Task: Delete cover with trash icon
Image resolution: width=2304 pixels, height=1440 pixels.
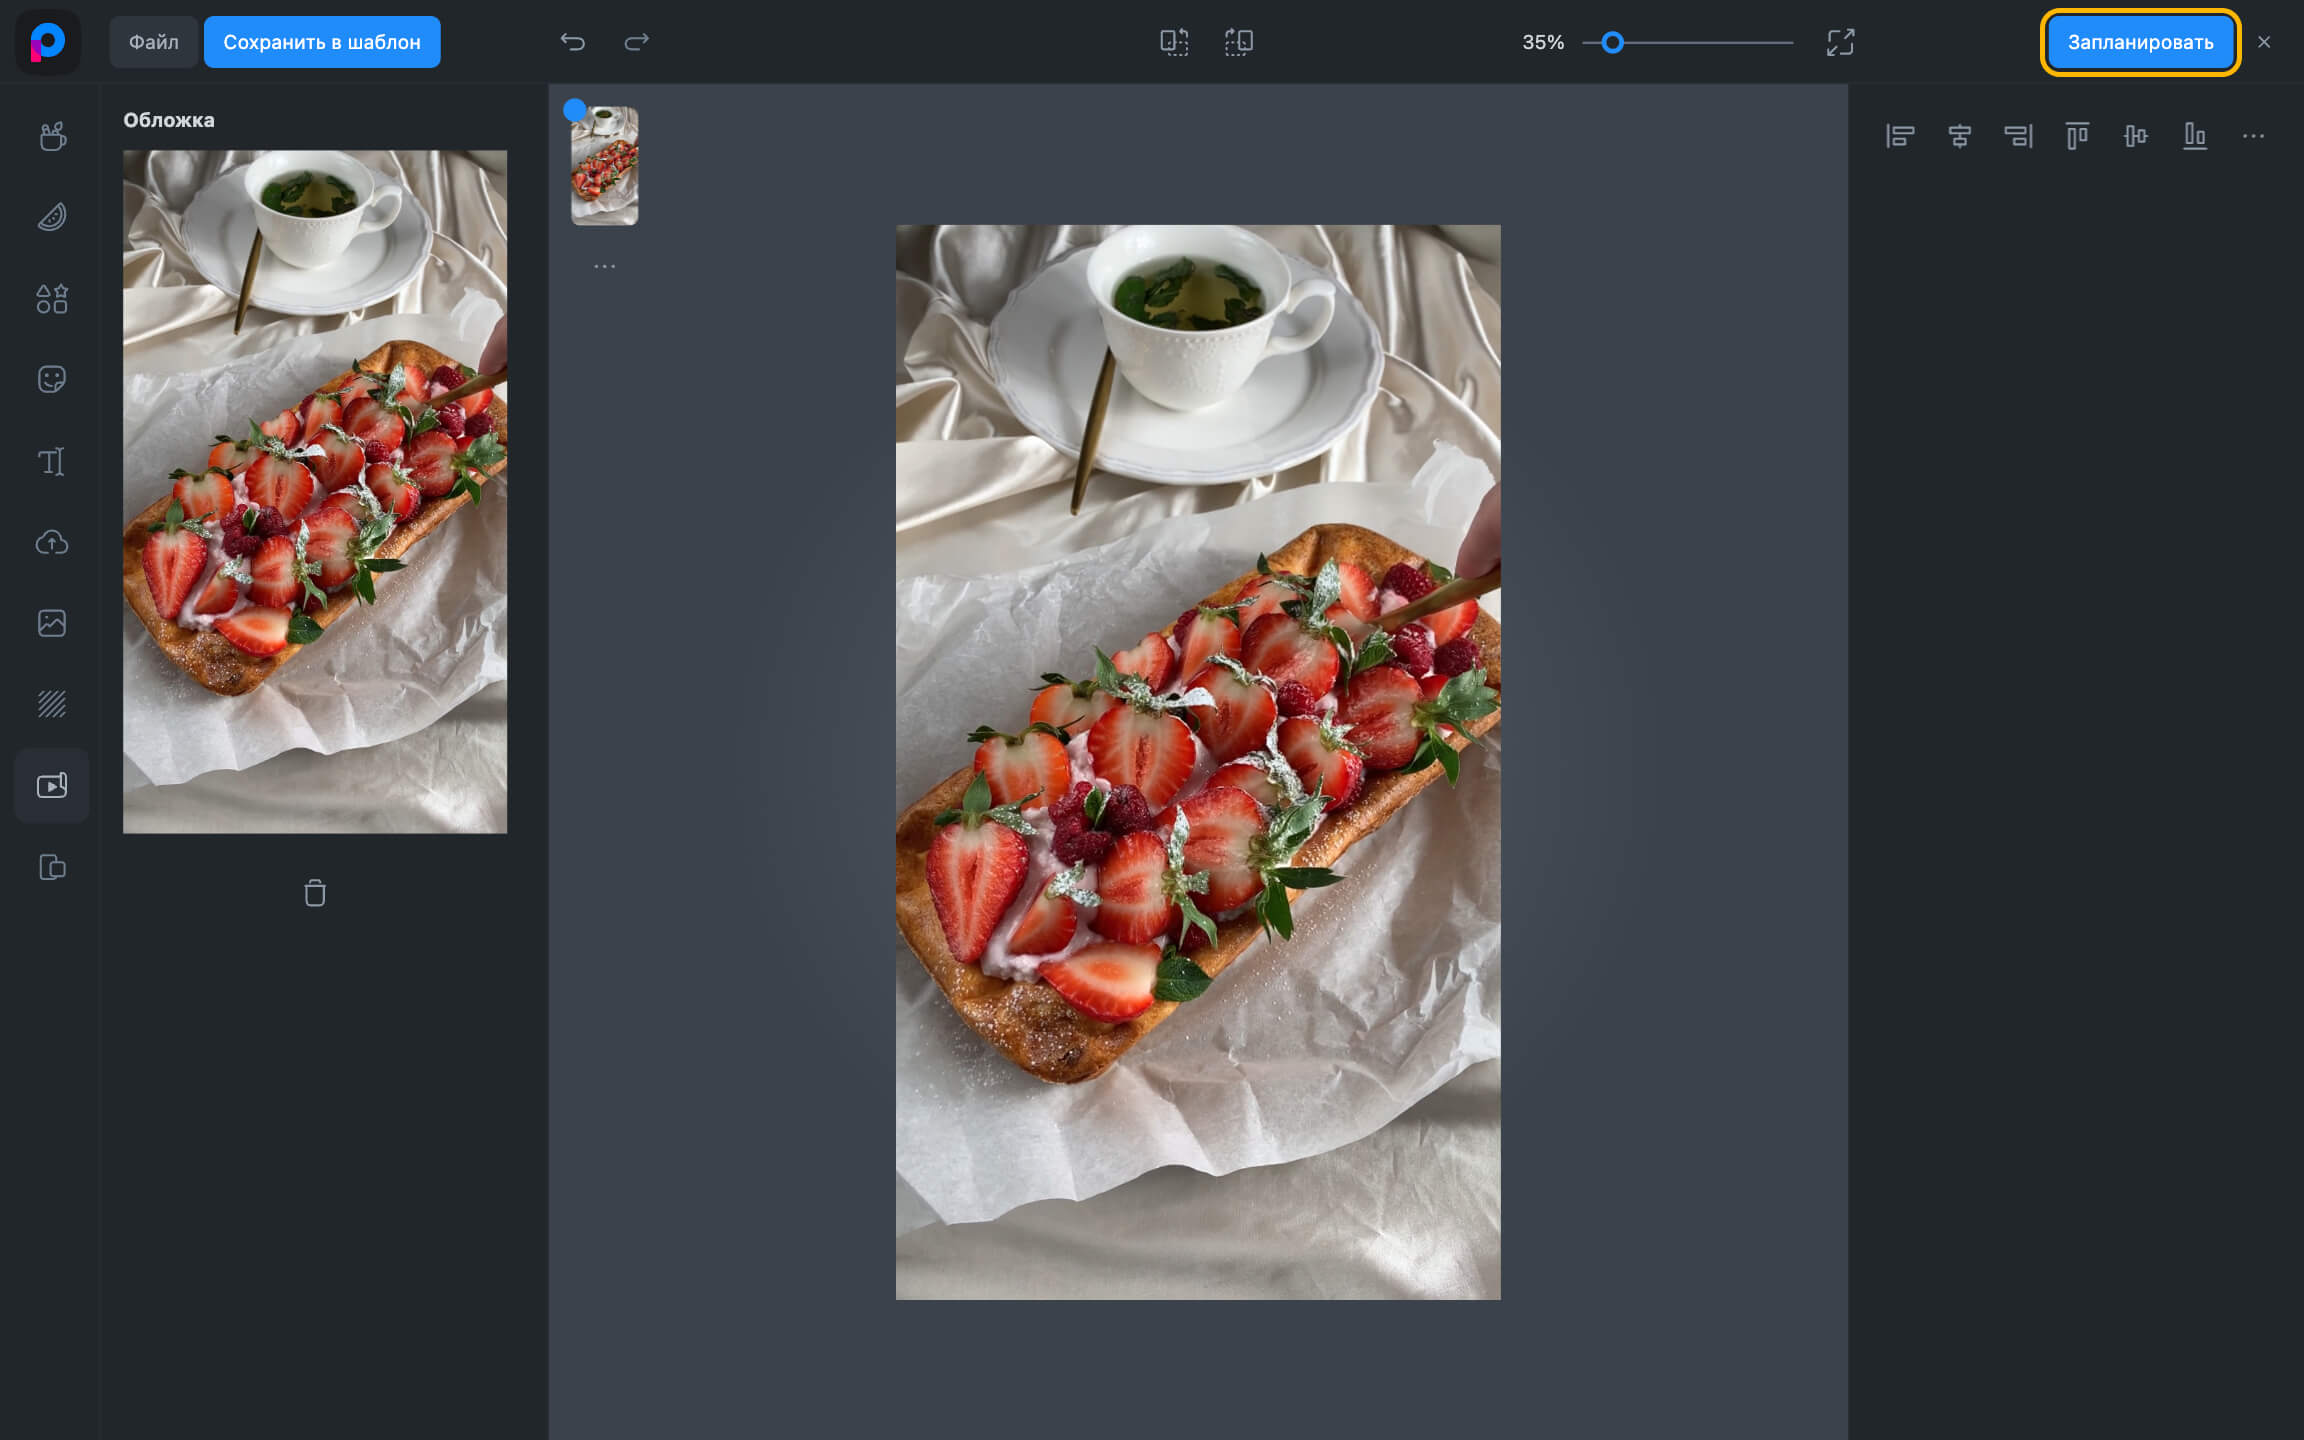Action: (x=315, y=892)
